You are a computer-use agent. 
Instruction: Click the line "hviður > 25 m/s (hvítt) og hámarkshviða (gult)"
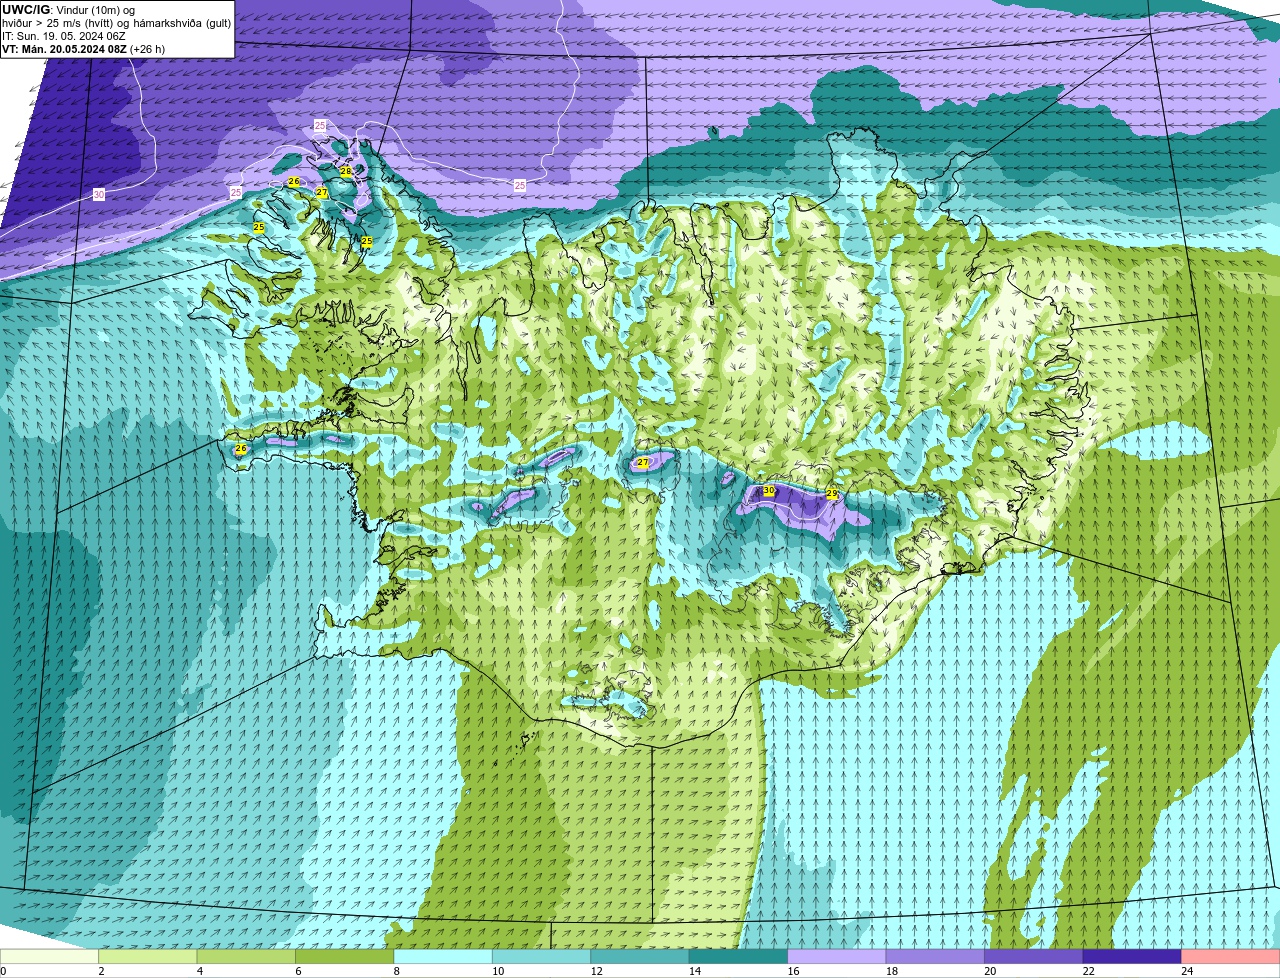click(116, 23)
